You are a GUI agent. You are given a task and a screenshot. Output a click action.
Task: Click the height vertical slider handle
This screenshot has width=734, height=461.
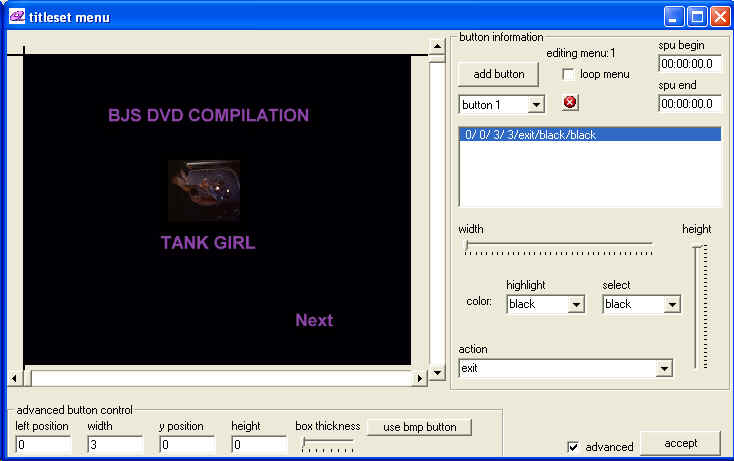point(697,247)
